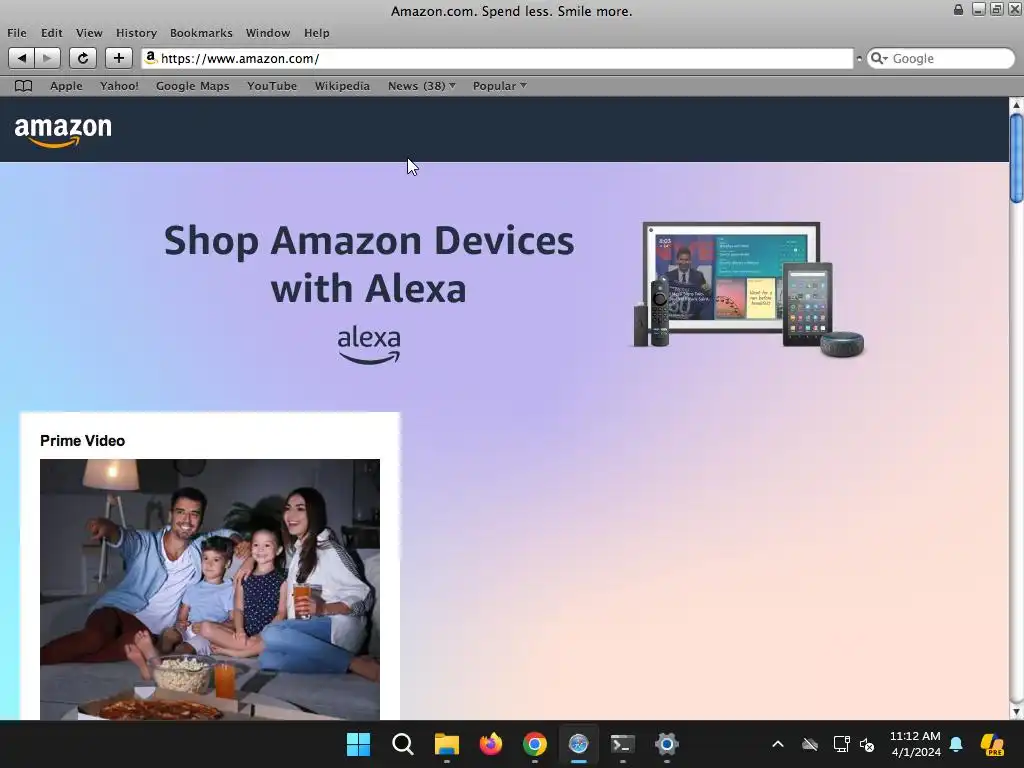Expand the Popular bookmark folder
Screen dimensions: 1024x768
coord(500,86)
